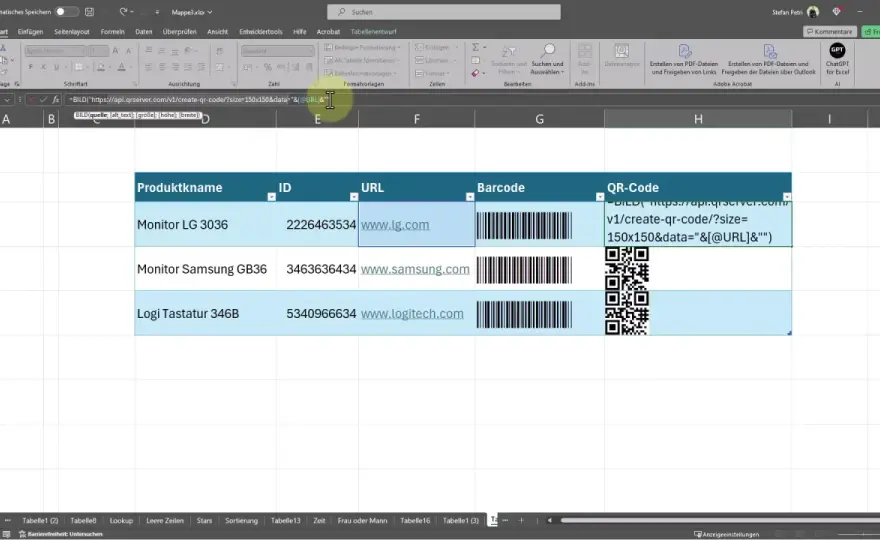Redo the last action
The height and width of the screenshot is (540, 880).
[123, 11]
